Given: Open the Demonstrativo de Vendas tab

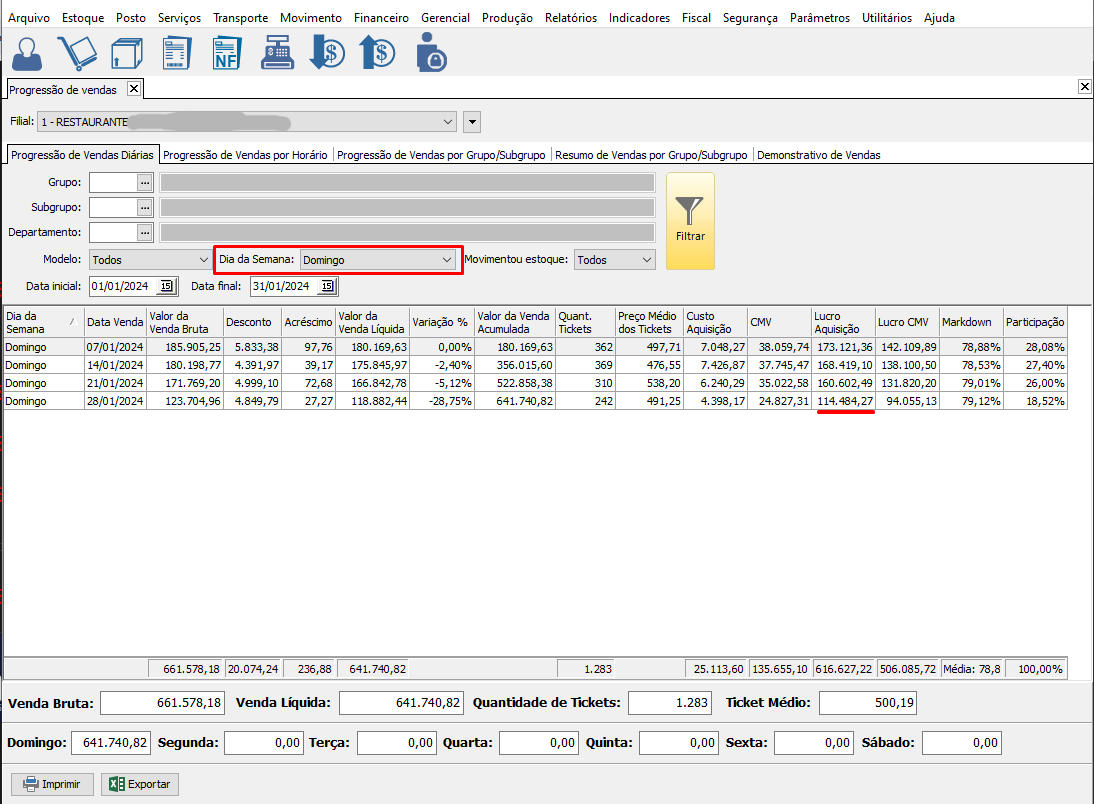Looking at the screenshot, I should tap(818, 155).
